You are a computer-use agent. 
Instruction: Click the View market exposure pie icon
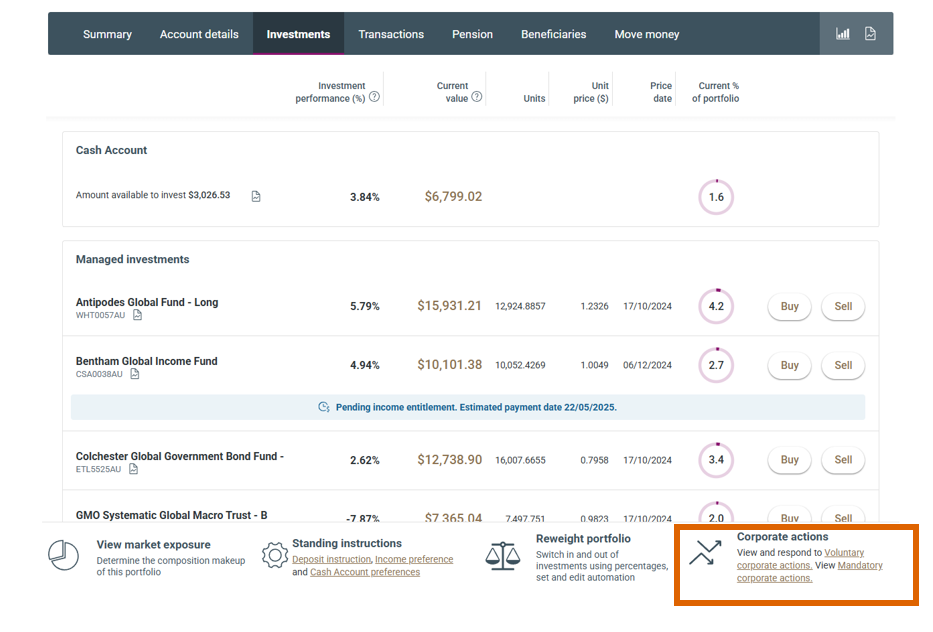click(64, 556)
